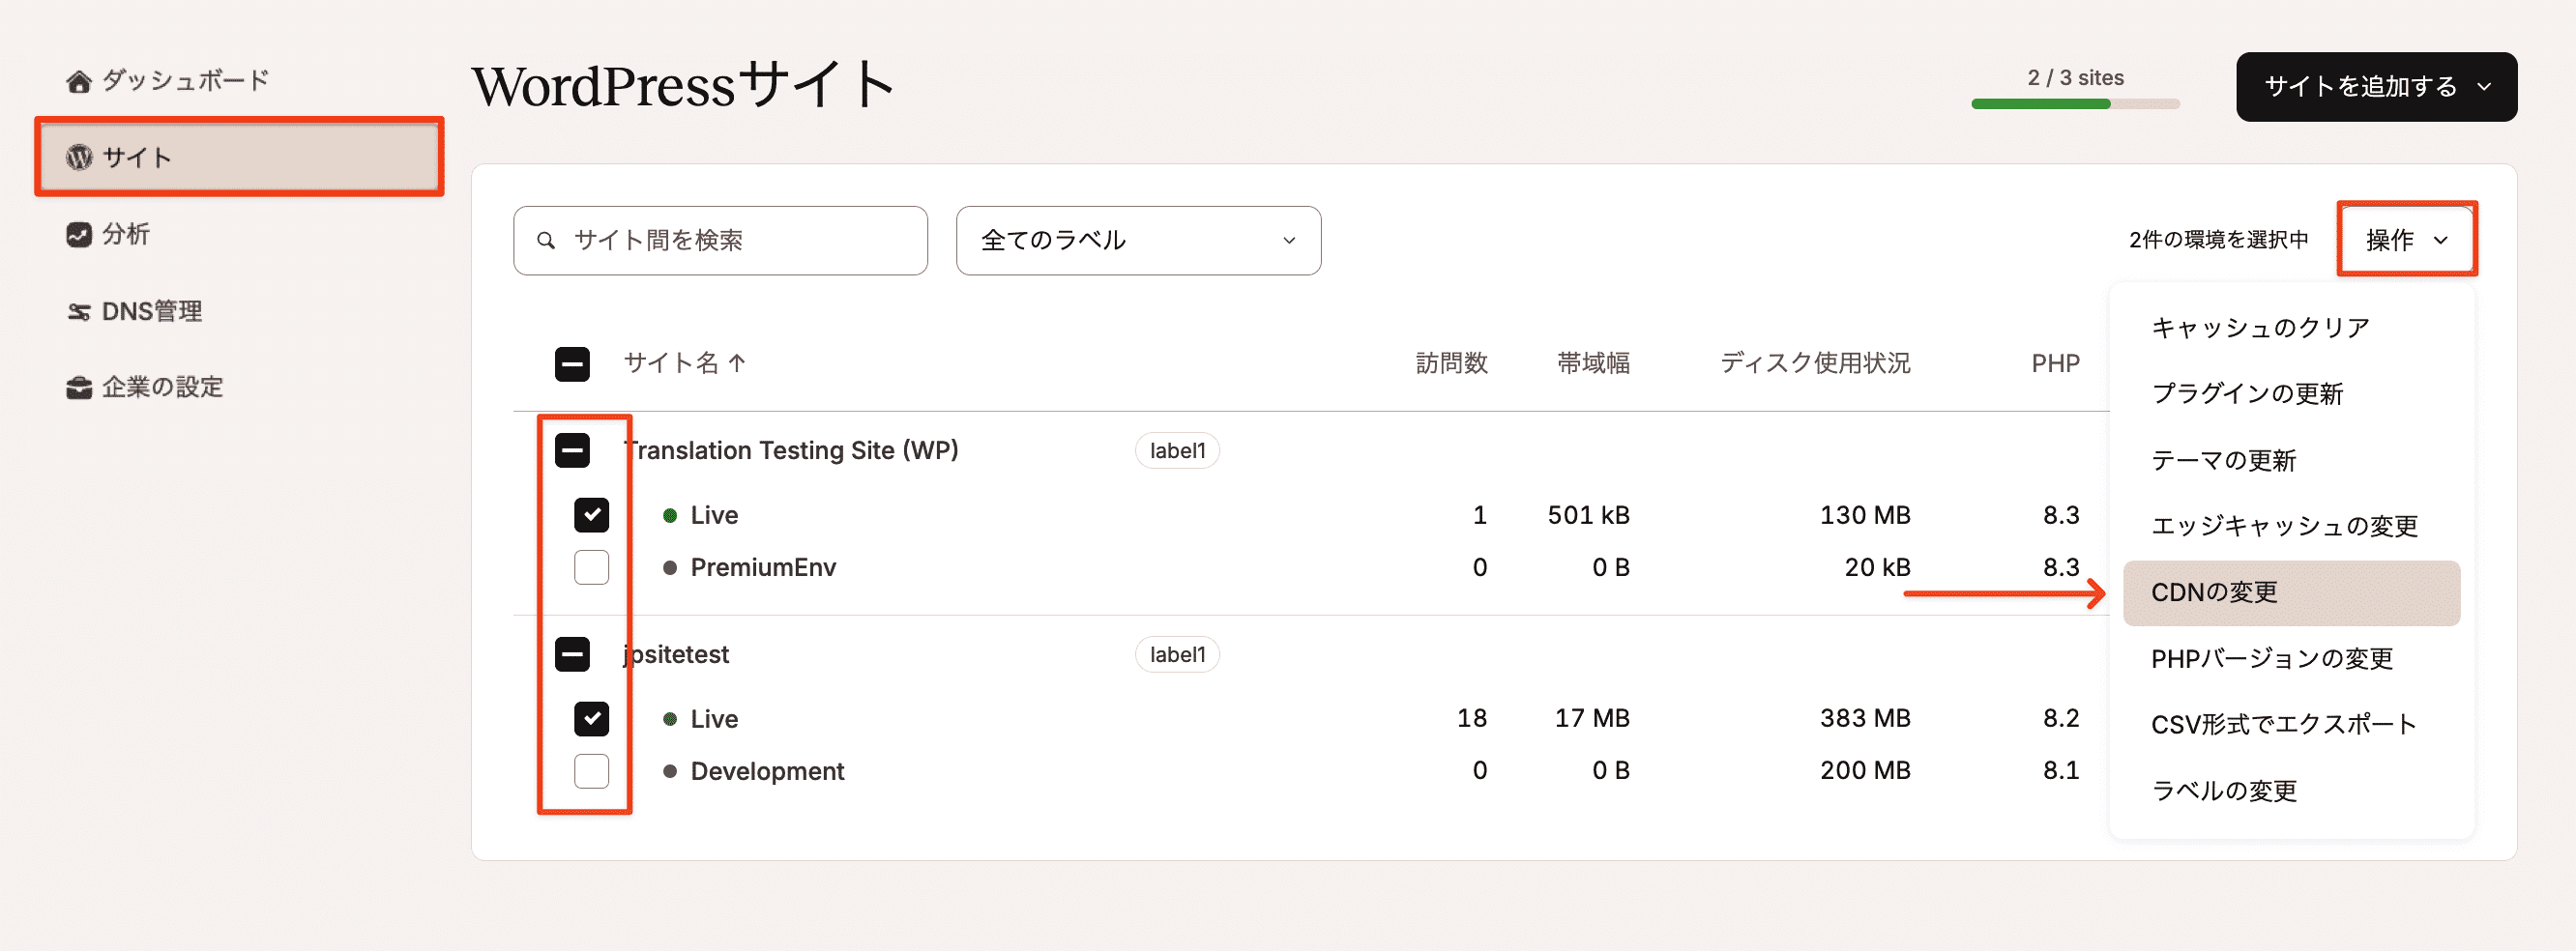The width and height of the screenshot is (2576, 951).
Task: Open the jpsitetest site link
Action: [x=680, y=655]
